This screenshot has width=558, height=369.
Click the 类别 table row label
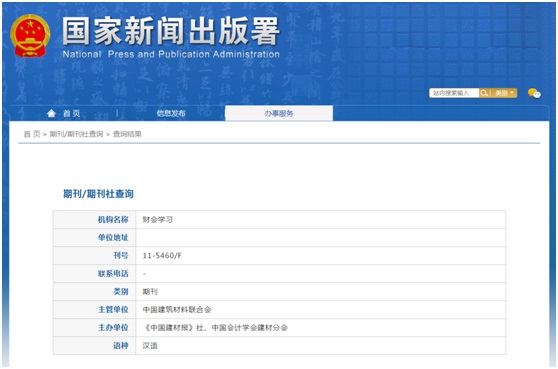(121, 291)
